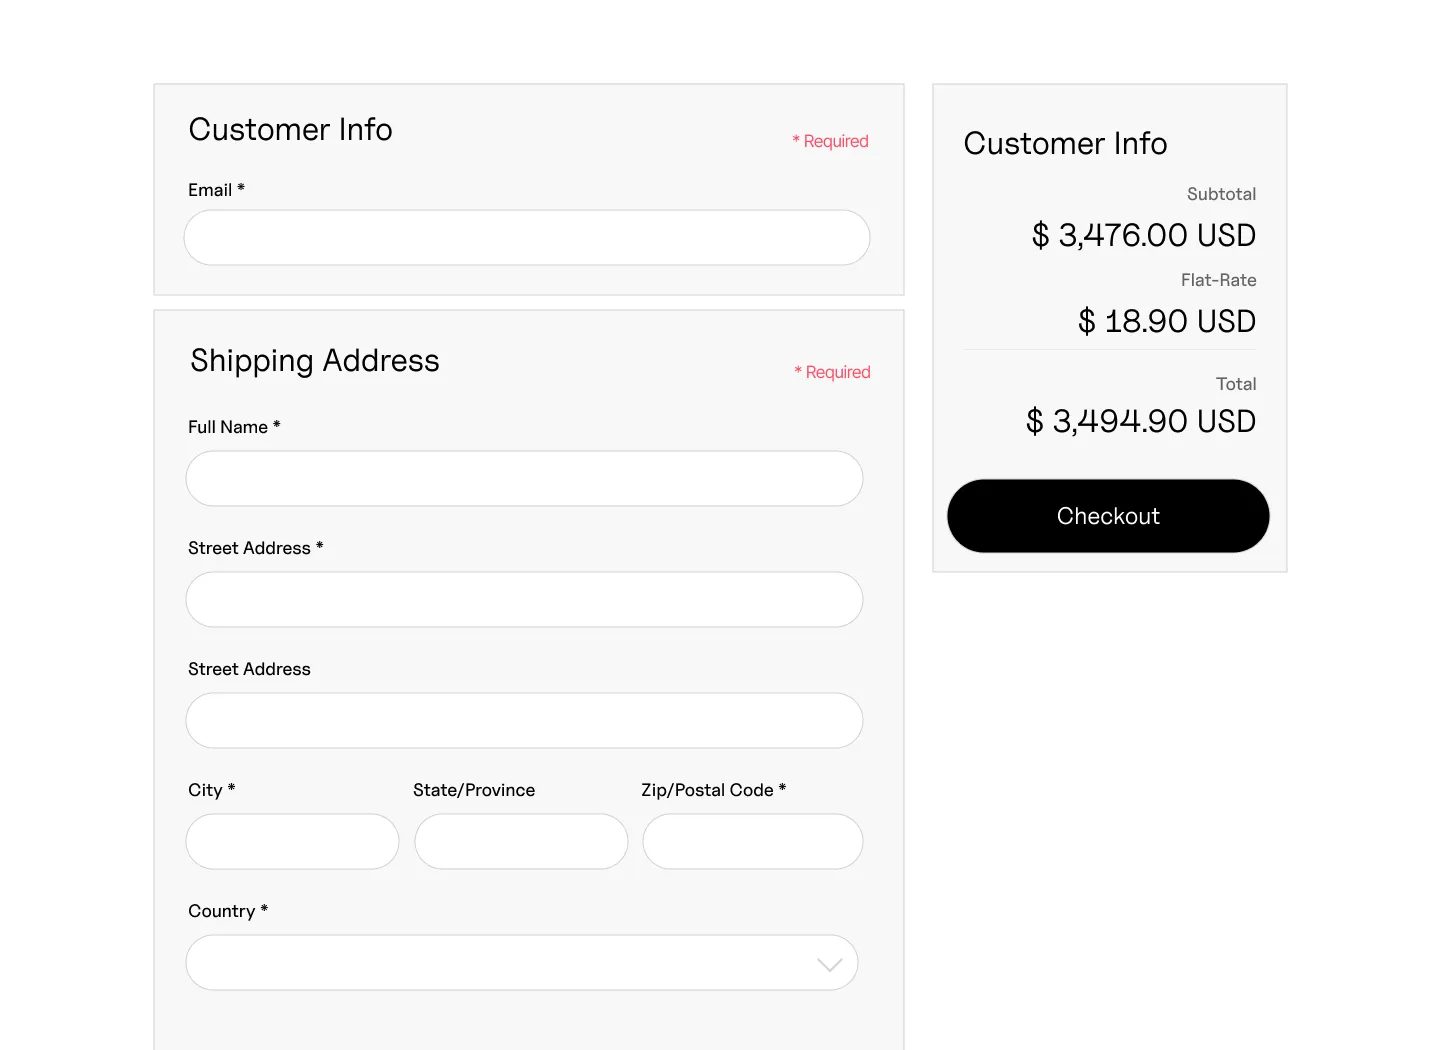Click the Flat-Rate shipping amount
Viewport: 1440px width, 1050px height.
(x=1166, y=321)
